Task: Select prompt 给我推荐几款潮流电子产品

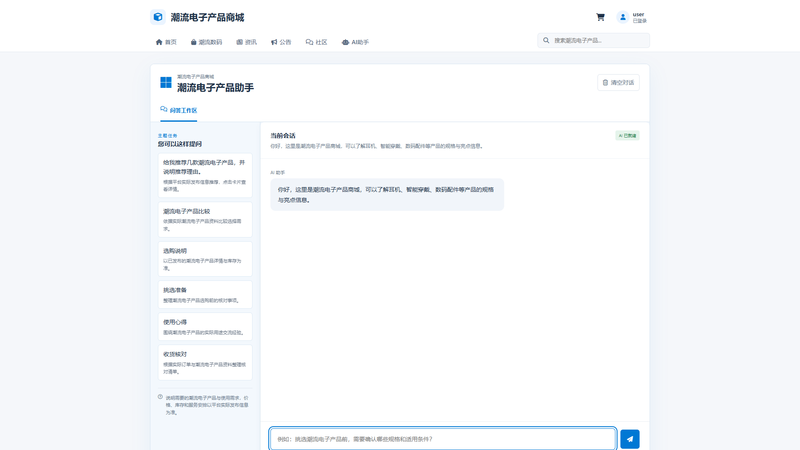Action: (205, 176)
